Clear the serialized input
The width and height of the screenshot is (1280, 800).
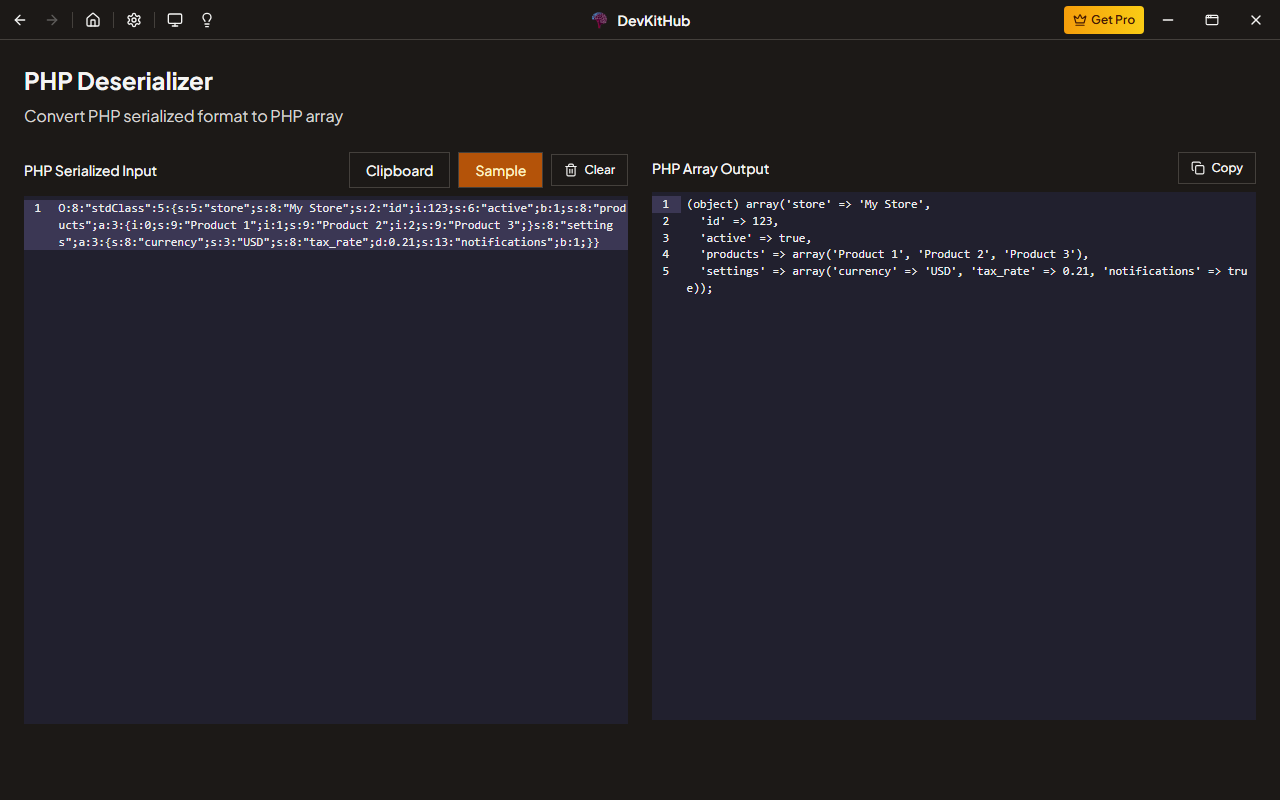(589, 170)
